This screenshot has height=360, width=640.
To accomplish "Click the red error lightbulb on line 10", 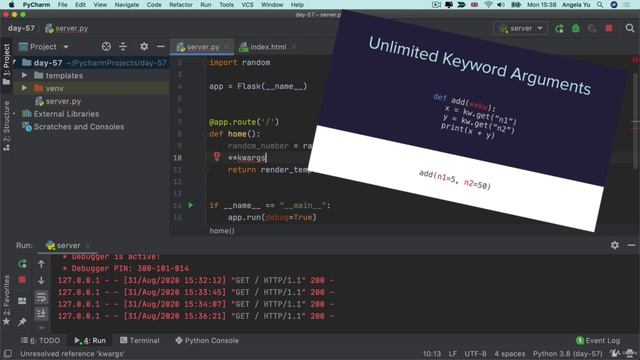I will coord(217,156).
